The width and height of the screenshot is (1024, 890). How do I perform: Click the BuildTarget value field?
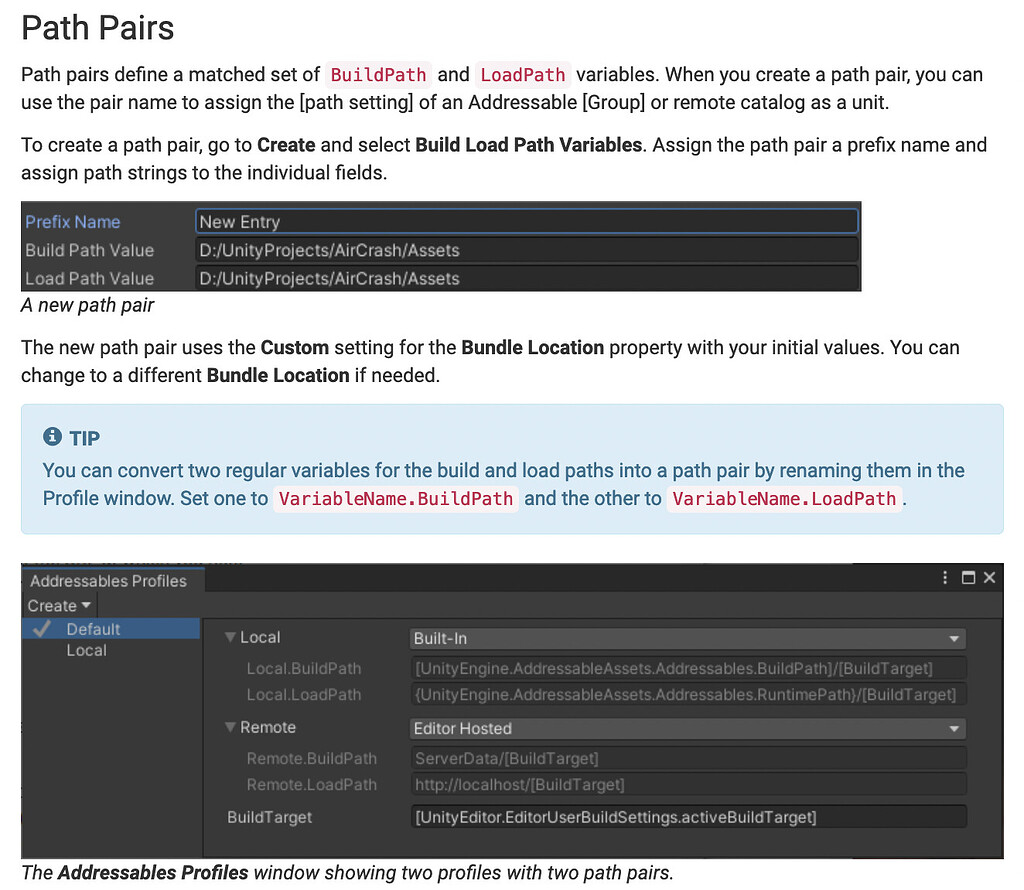click(688, 817)
